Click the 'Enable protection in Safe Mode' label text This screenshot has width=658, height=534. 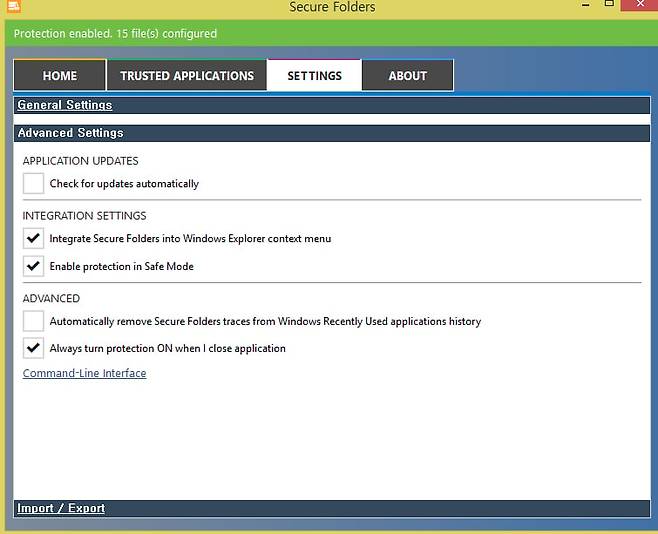[x=121, y=267]
